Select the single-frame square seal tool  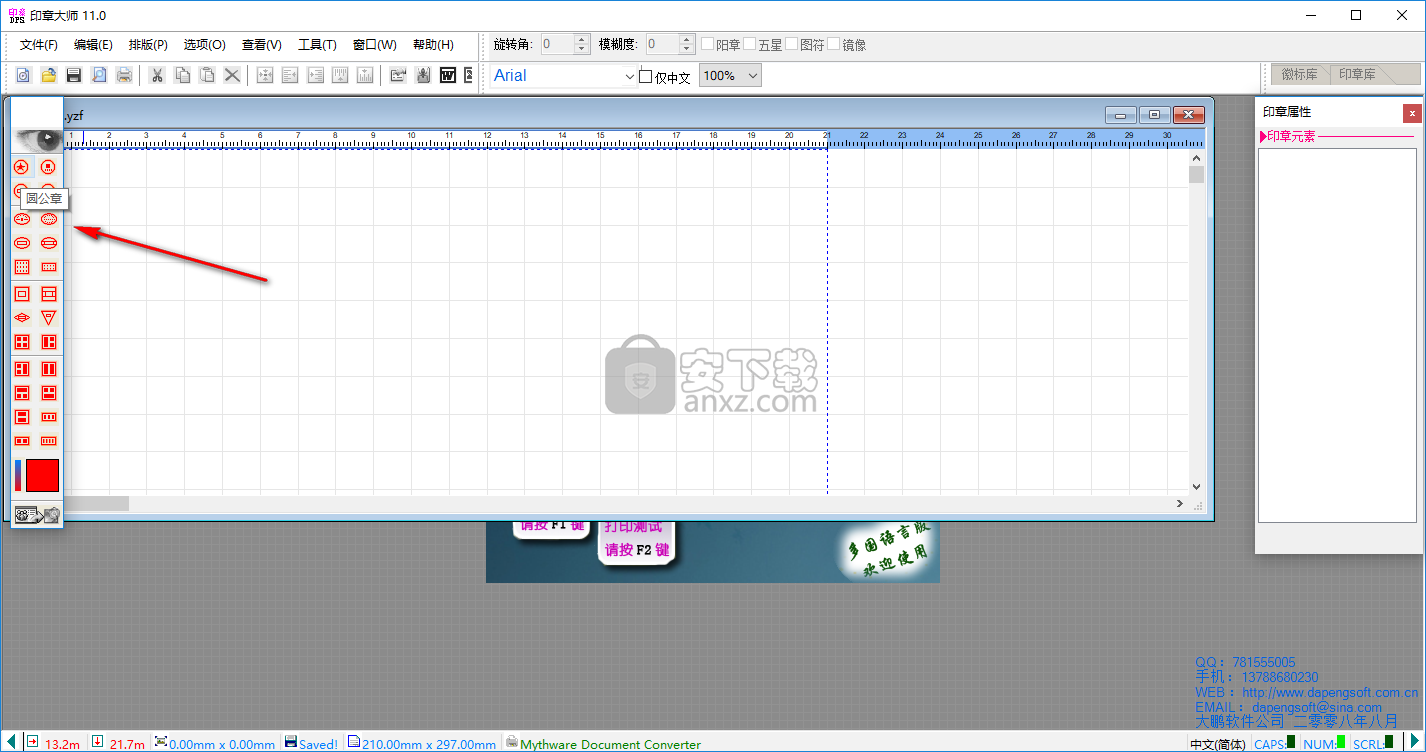tap(22, 294)
